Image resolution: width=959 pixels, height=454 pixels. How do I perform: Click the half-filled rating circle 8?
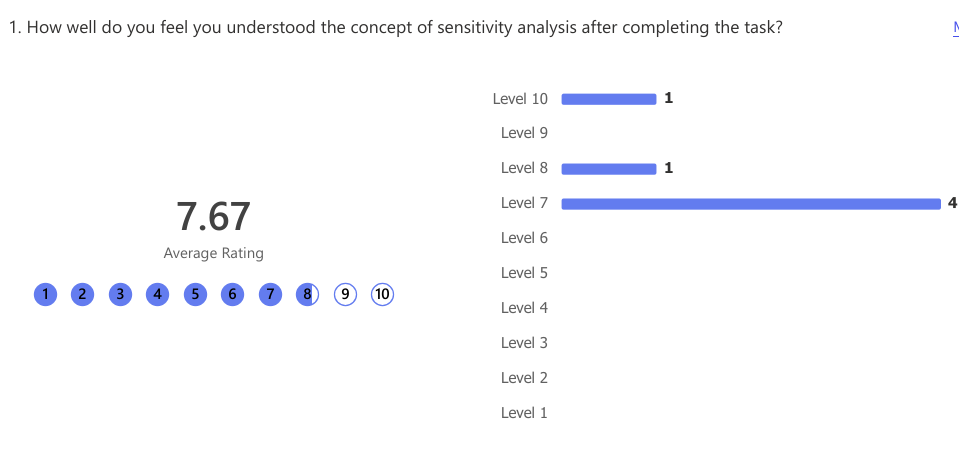[x=308, y=294]
